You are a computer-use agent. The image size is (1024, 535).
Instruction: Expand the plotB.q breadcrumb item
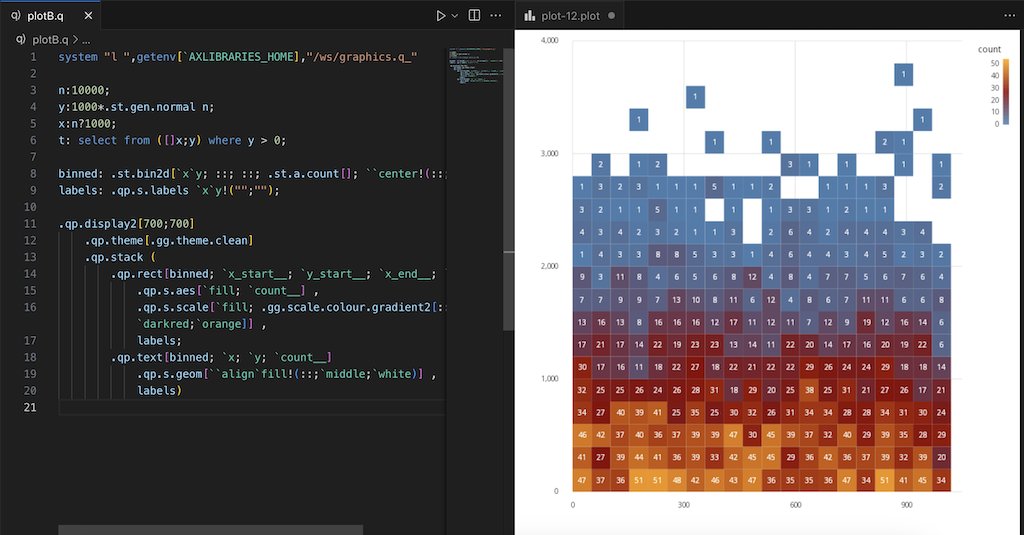pos(50,40)
